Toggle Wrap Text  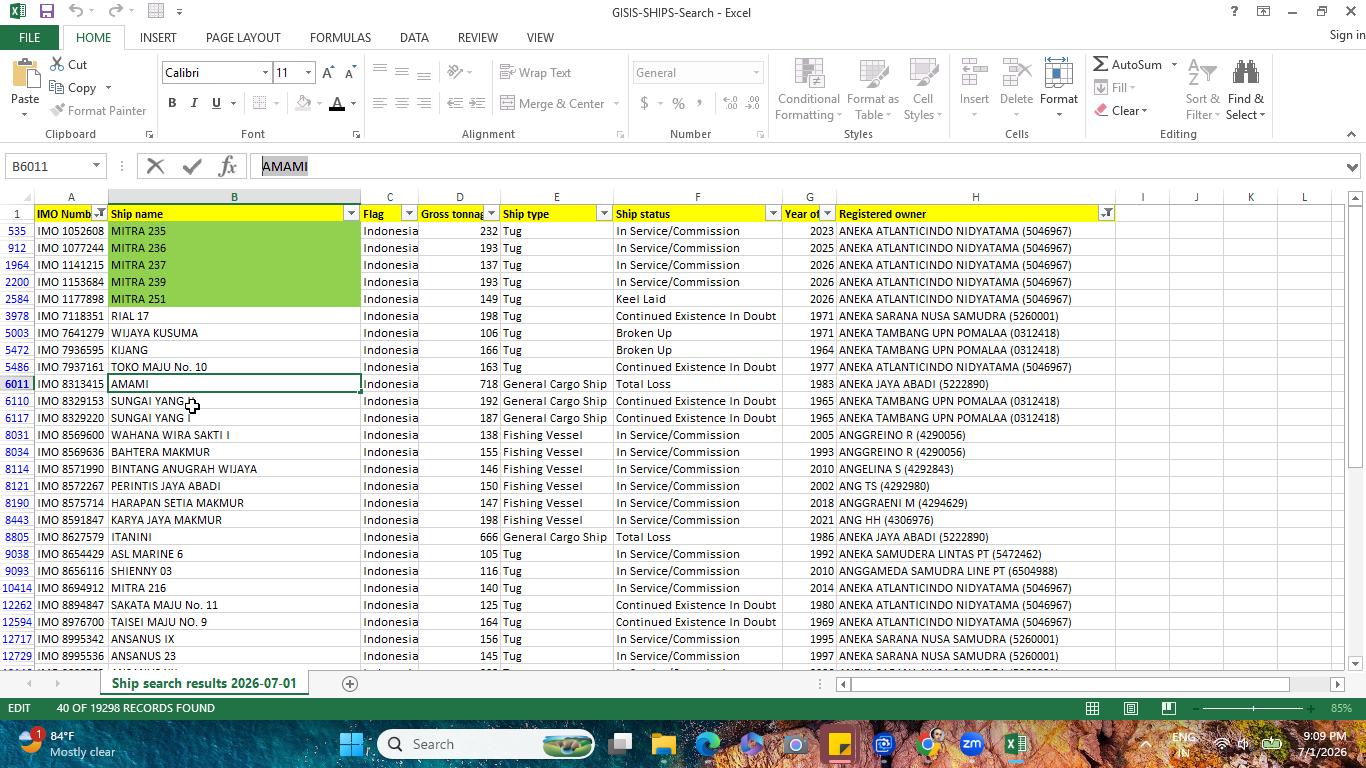tap(535, 73)
